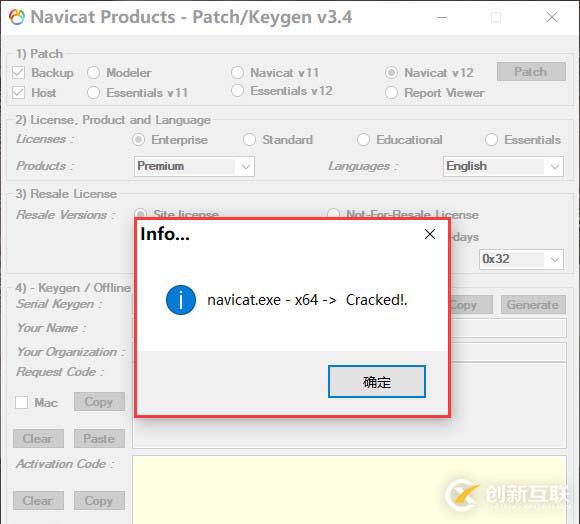Click the Your Organization input field
The image size is (580, 524).
[508, 352]
